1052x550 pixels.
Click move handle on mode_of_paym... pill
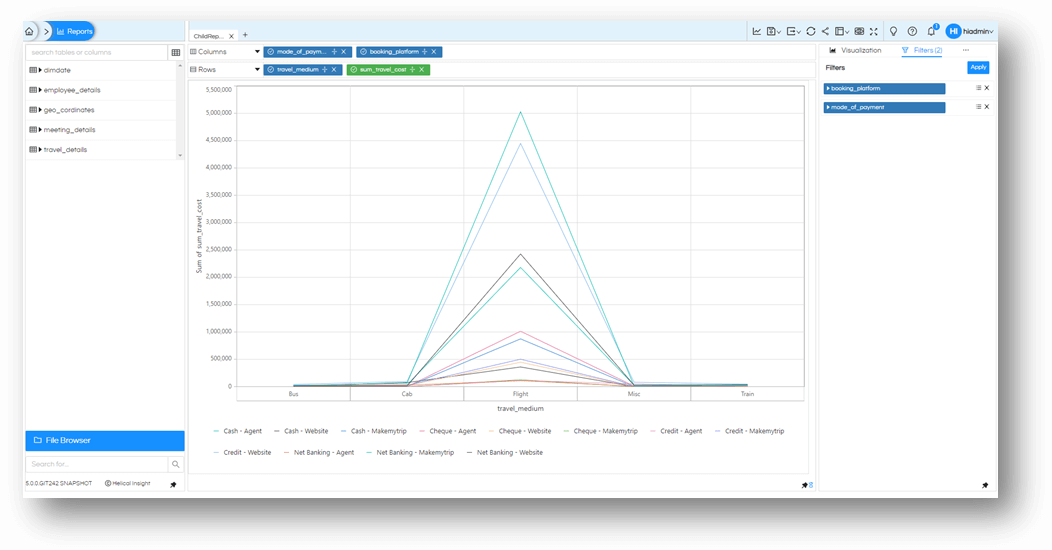(334, 52)
